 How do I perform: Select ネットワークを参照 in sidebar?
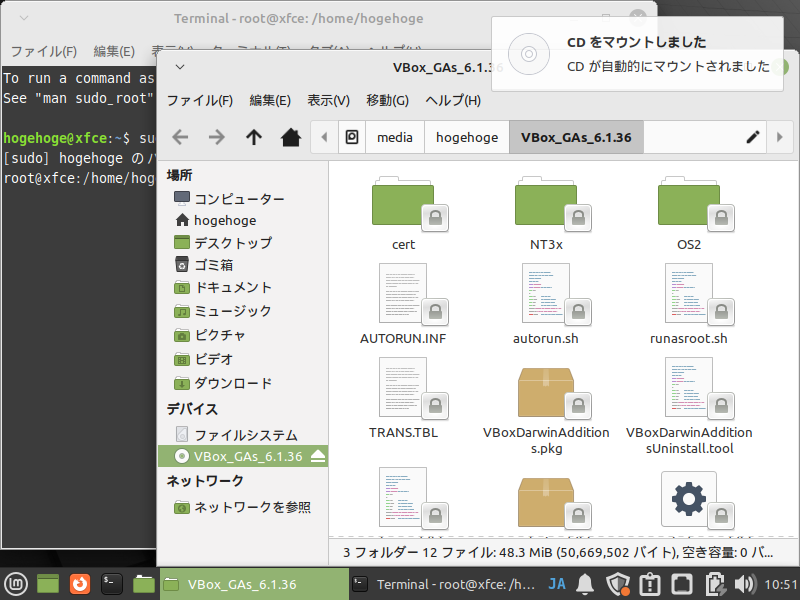(x=242, y=507)
